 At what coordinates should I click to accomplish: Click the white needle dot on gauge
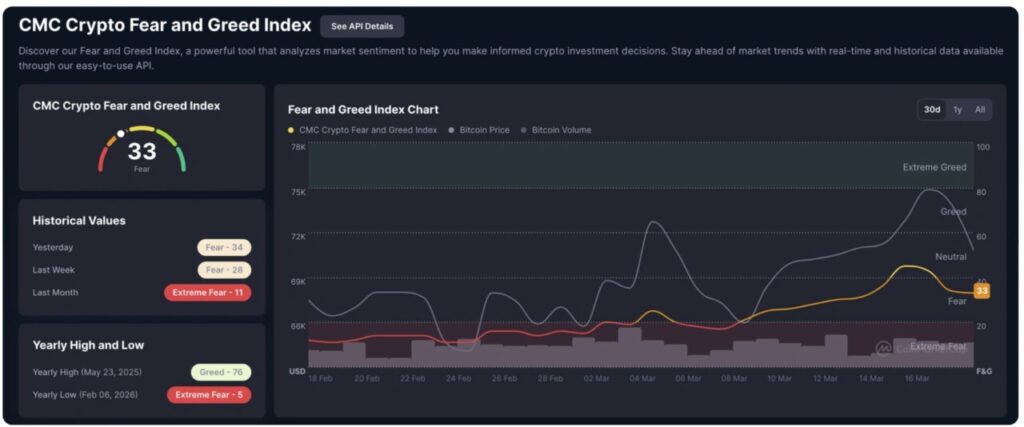pyautogui.click(x=121, y=133)
